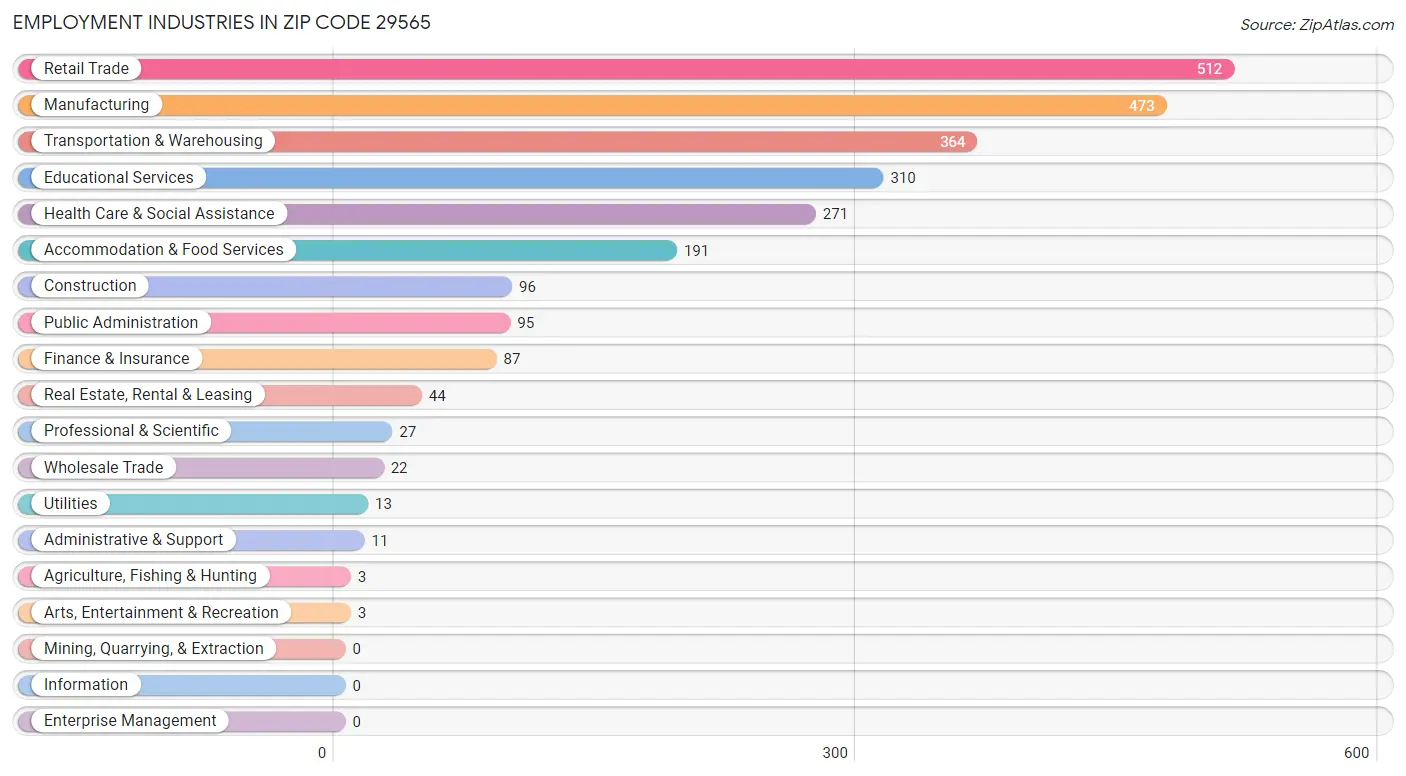1406x776 pixels.
Task: Click the Information label
Action: 86,685
